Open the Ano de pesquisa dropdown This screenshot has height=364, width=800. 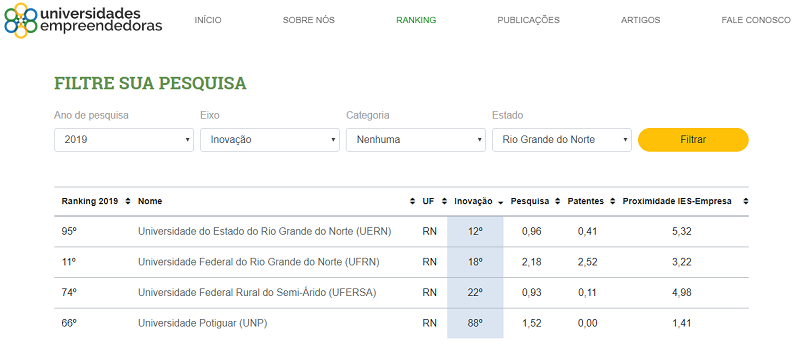(124, 139)
